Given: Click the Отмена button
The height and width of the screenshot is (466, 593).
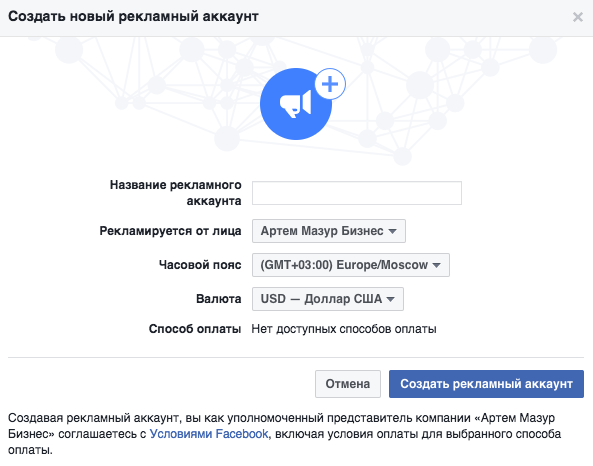Looking at the screenshot, I should point(348,384).
